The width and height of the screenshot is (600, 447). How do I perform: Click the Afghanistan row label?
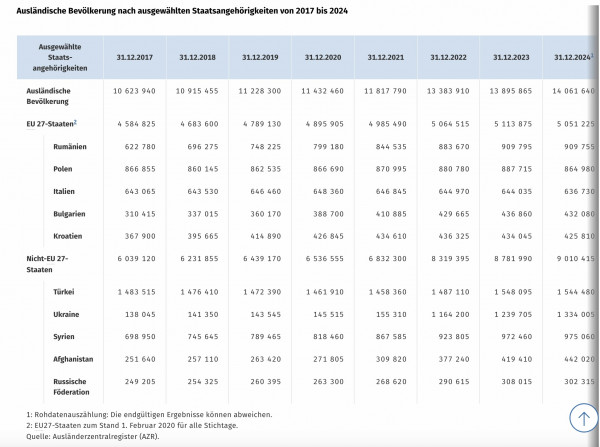(x=73, y=359)
